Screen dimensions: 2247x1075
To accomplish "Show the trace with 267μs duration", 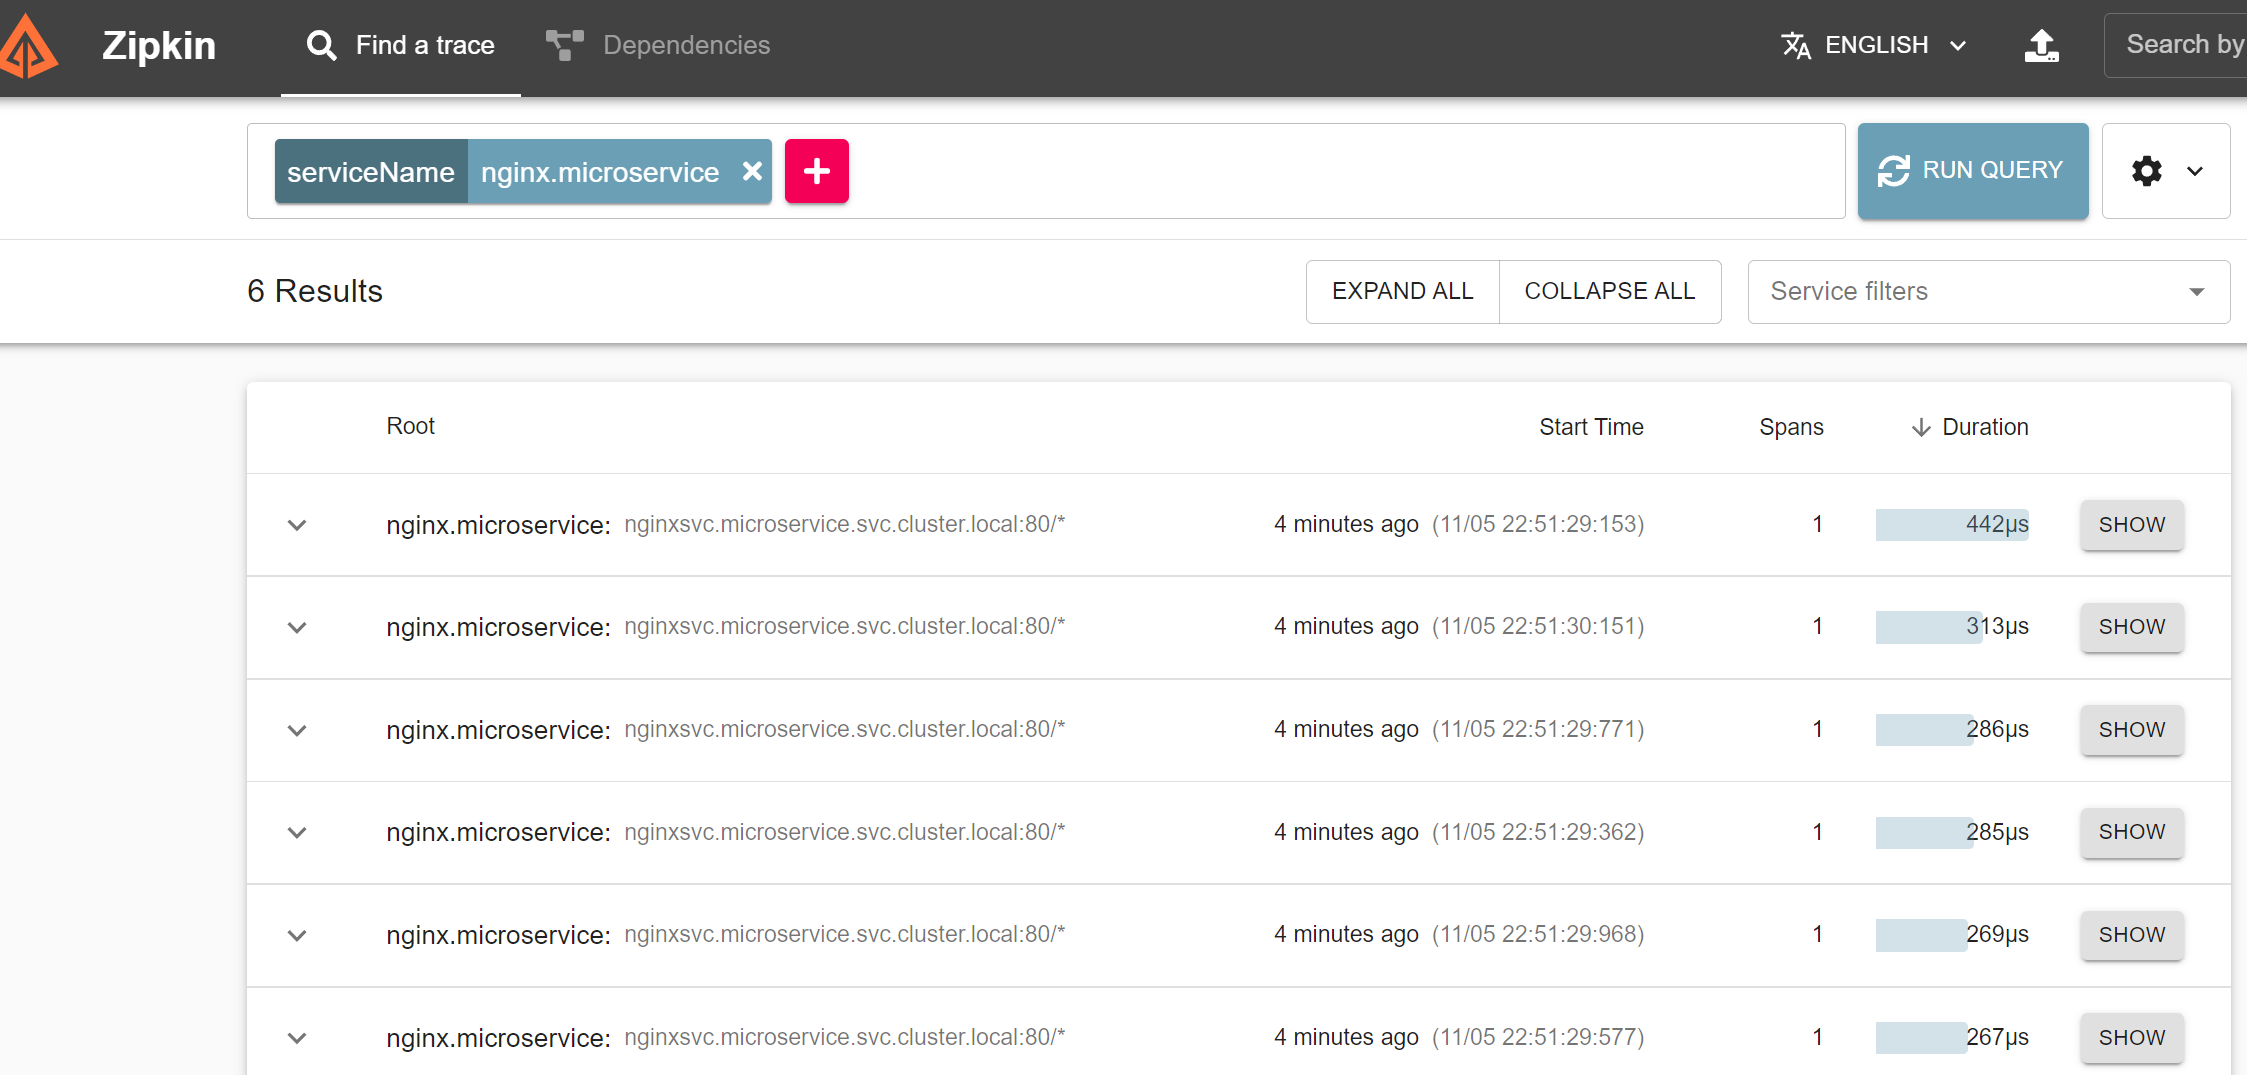I will [x=2132, y=1038].
